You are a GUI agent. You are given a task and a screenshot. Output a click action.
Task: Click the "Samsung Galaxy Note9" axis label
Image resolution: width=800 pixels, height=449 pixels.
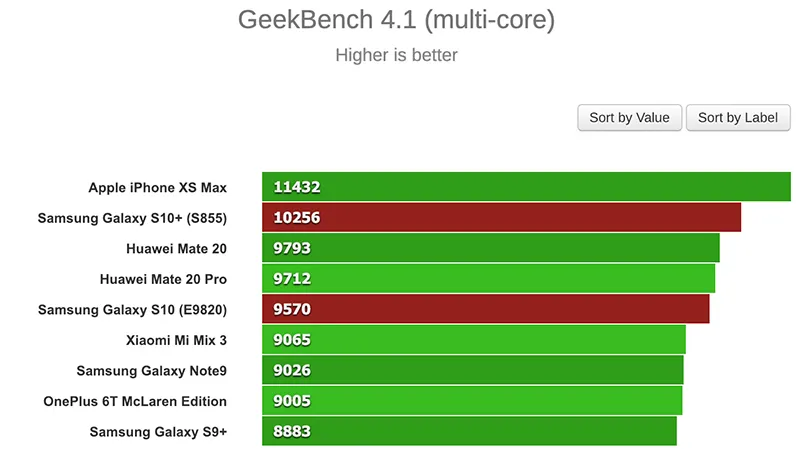(x=151, y=371)
